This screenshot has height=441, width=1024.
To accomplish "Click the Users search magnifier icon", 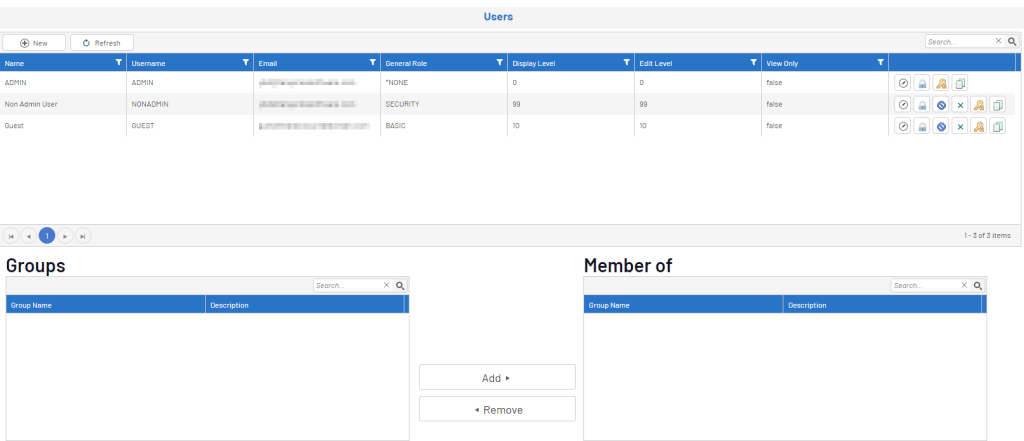I will coord(1012,41).
